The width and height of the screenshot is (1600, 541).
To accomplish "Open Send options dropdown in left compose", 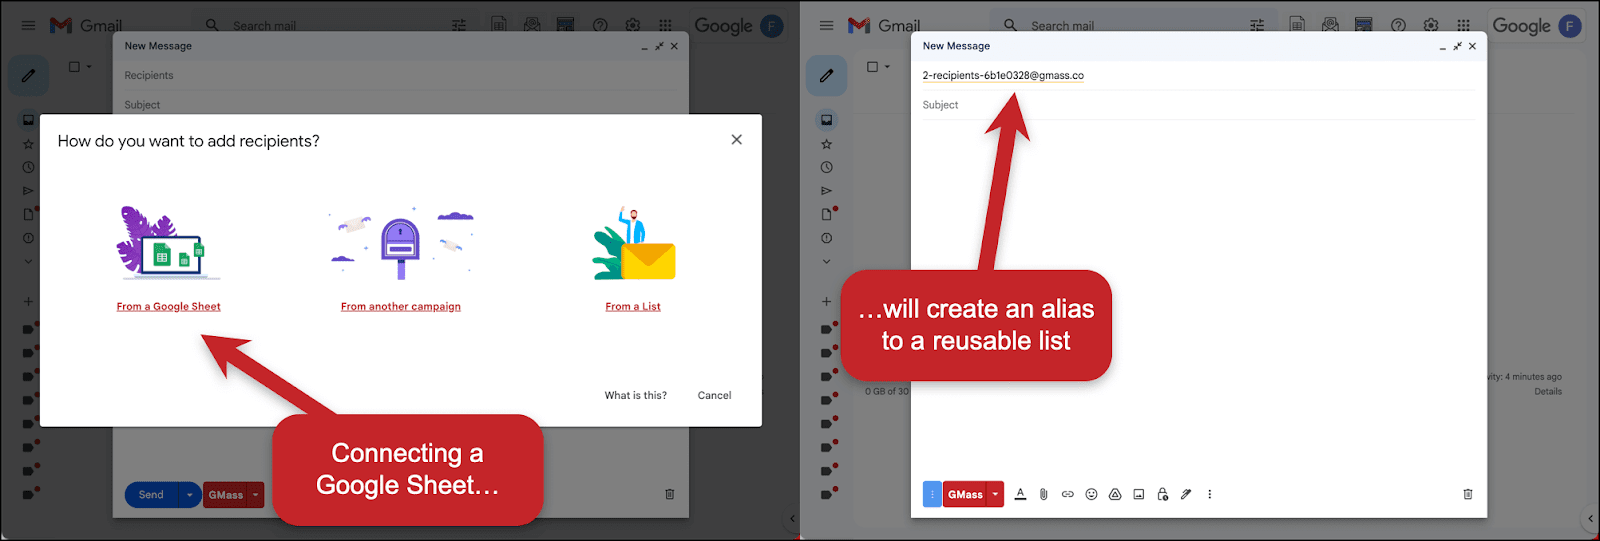I will tap(190, 495).
